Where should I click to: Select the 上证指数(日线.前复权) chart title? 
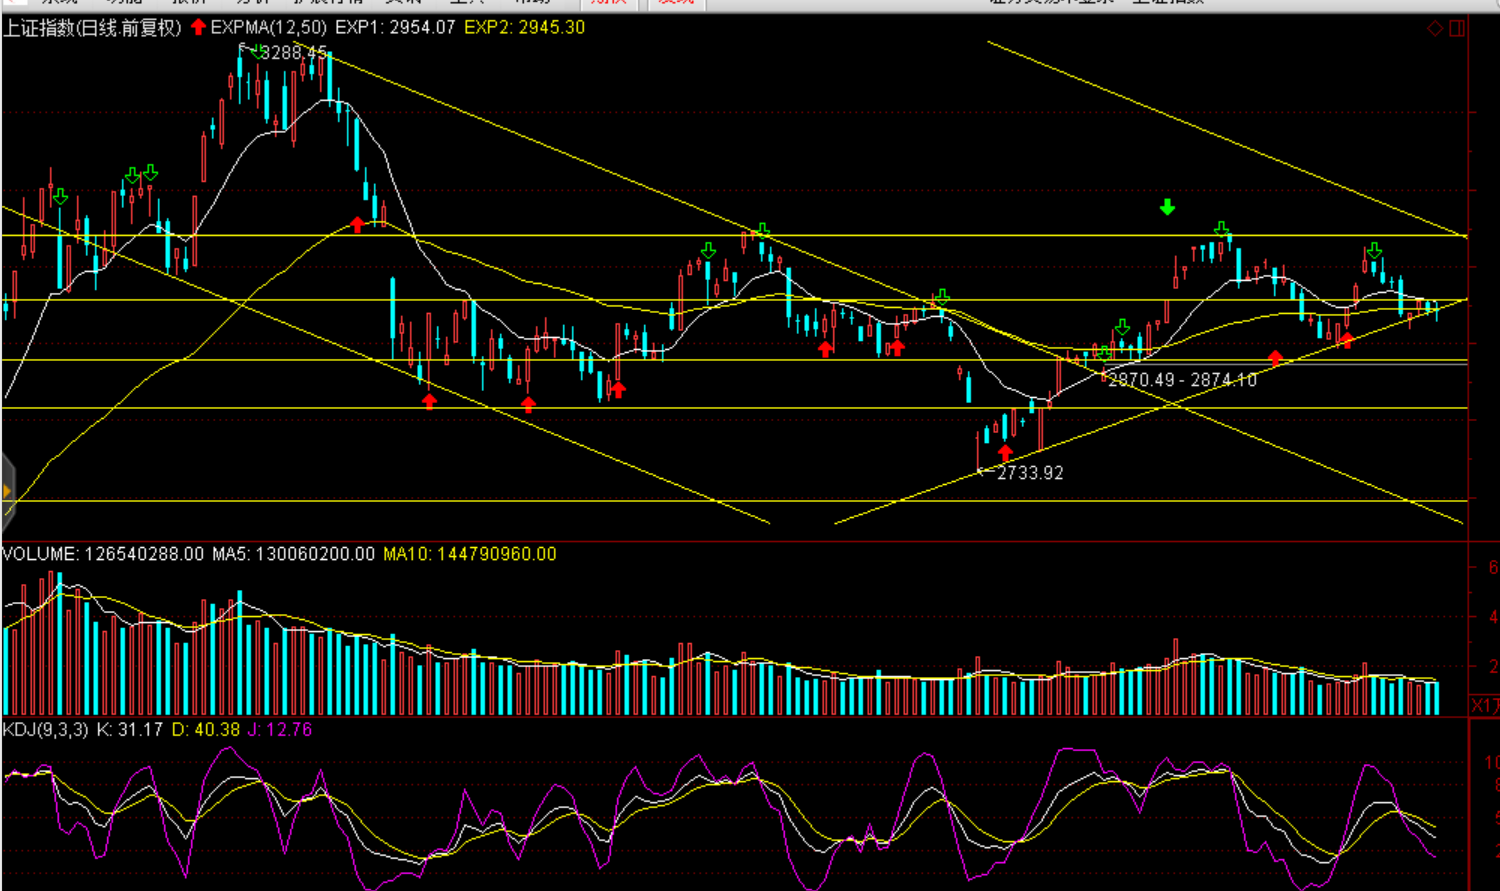pos(92,27)
